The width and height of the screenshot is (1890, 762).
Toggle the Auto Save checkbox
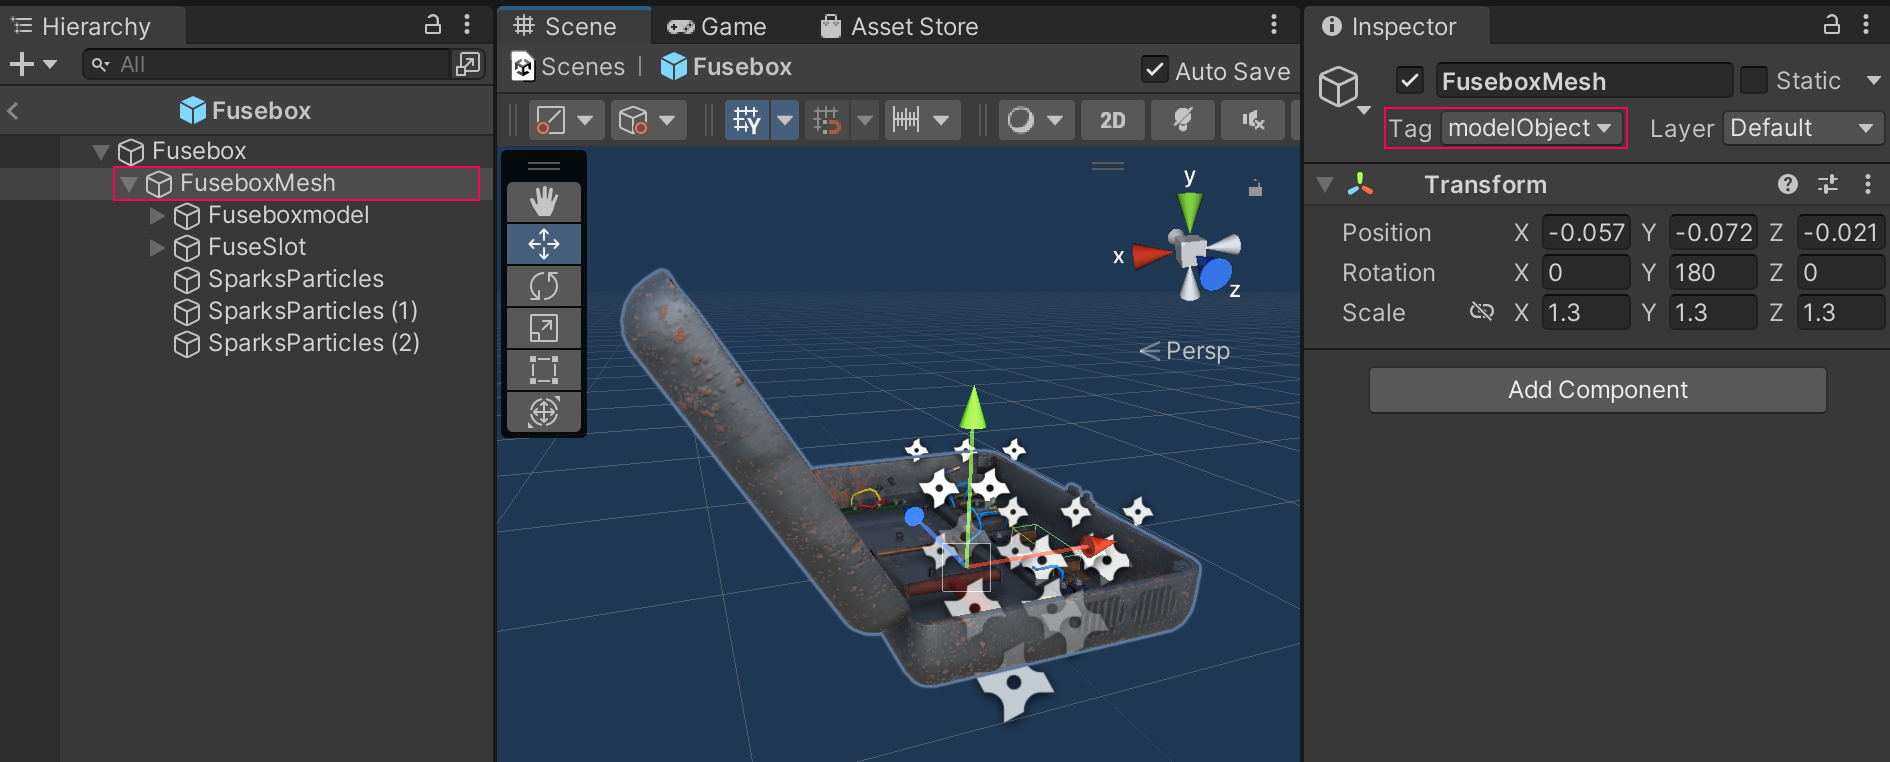(x=1154, y=70)
